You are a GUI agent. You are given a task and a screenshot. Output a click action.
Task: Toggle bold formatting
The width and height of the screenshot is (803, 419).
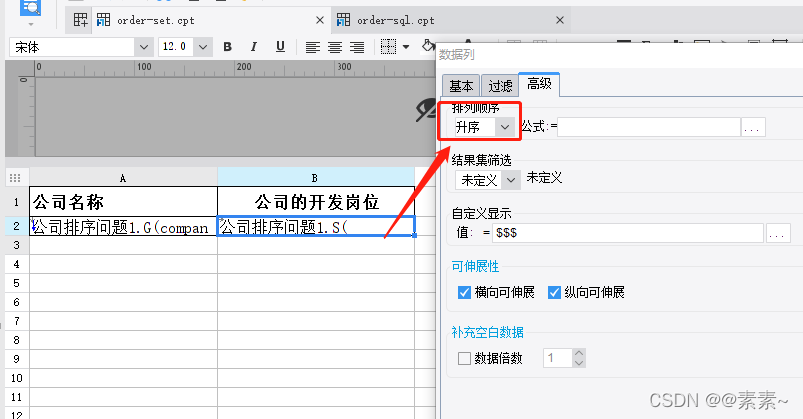tap(228, 47)
